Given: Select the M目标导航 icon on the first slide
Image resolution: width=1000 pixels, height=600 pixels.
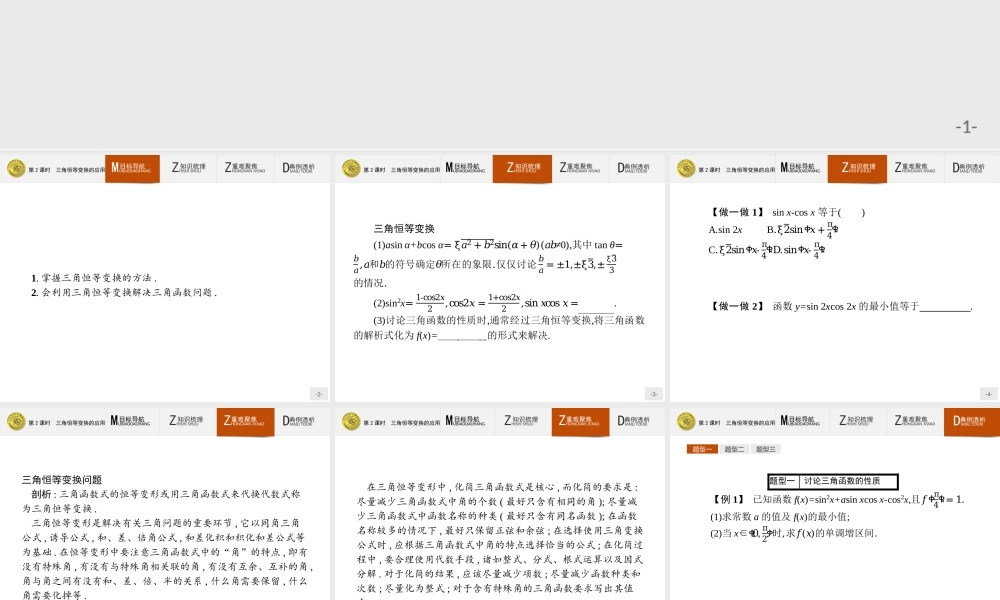Looking at the screenshot, I should [x=133, y=168].
